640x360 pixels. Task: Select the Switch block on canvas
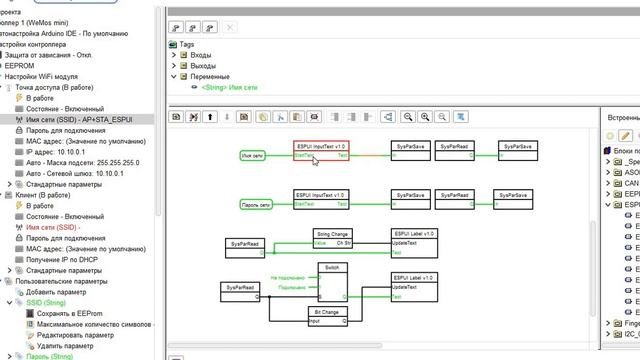(x=333, y=282)
